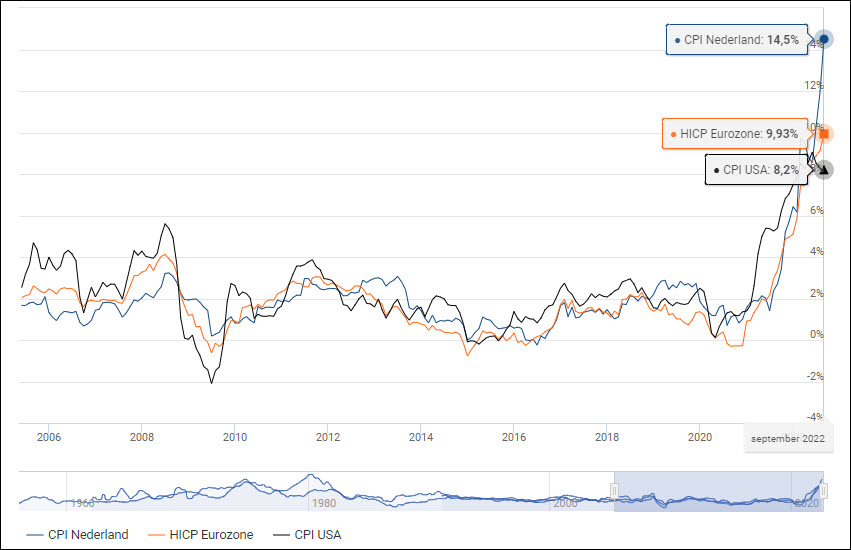Viewport: 851px width, 550px height.
Task: Click the 2012 x-axis label
Action: click(x=328, y=437)
